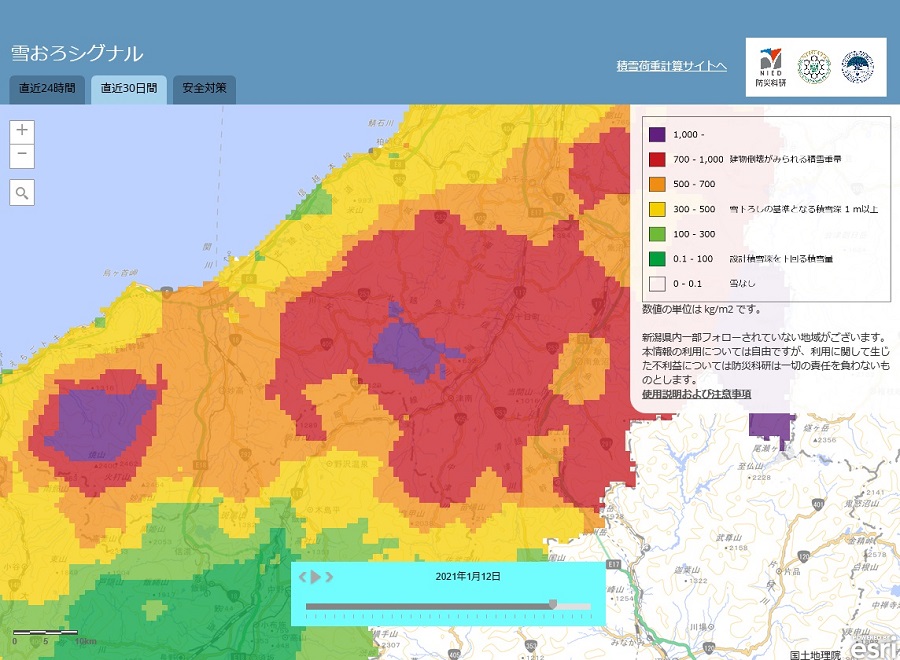Image resolution: width=900 pixels, height=660 pixels.
Task: Click the NIED 防災科研 logo
Action: [769, 68]
